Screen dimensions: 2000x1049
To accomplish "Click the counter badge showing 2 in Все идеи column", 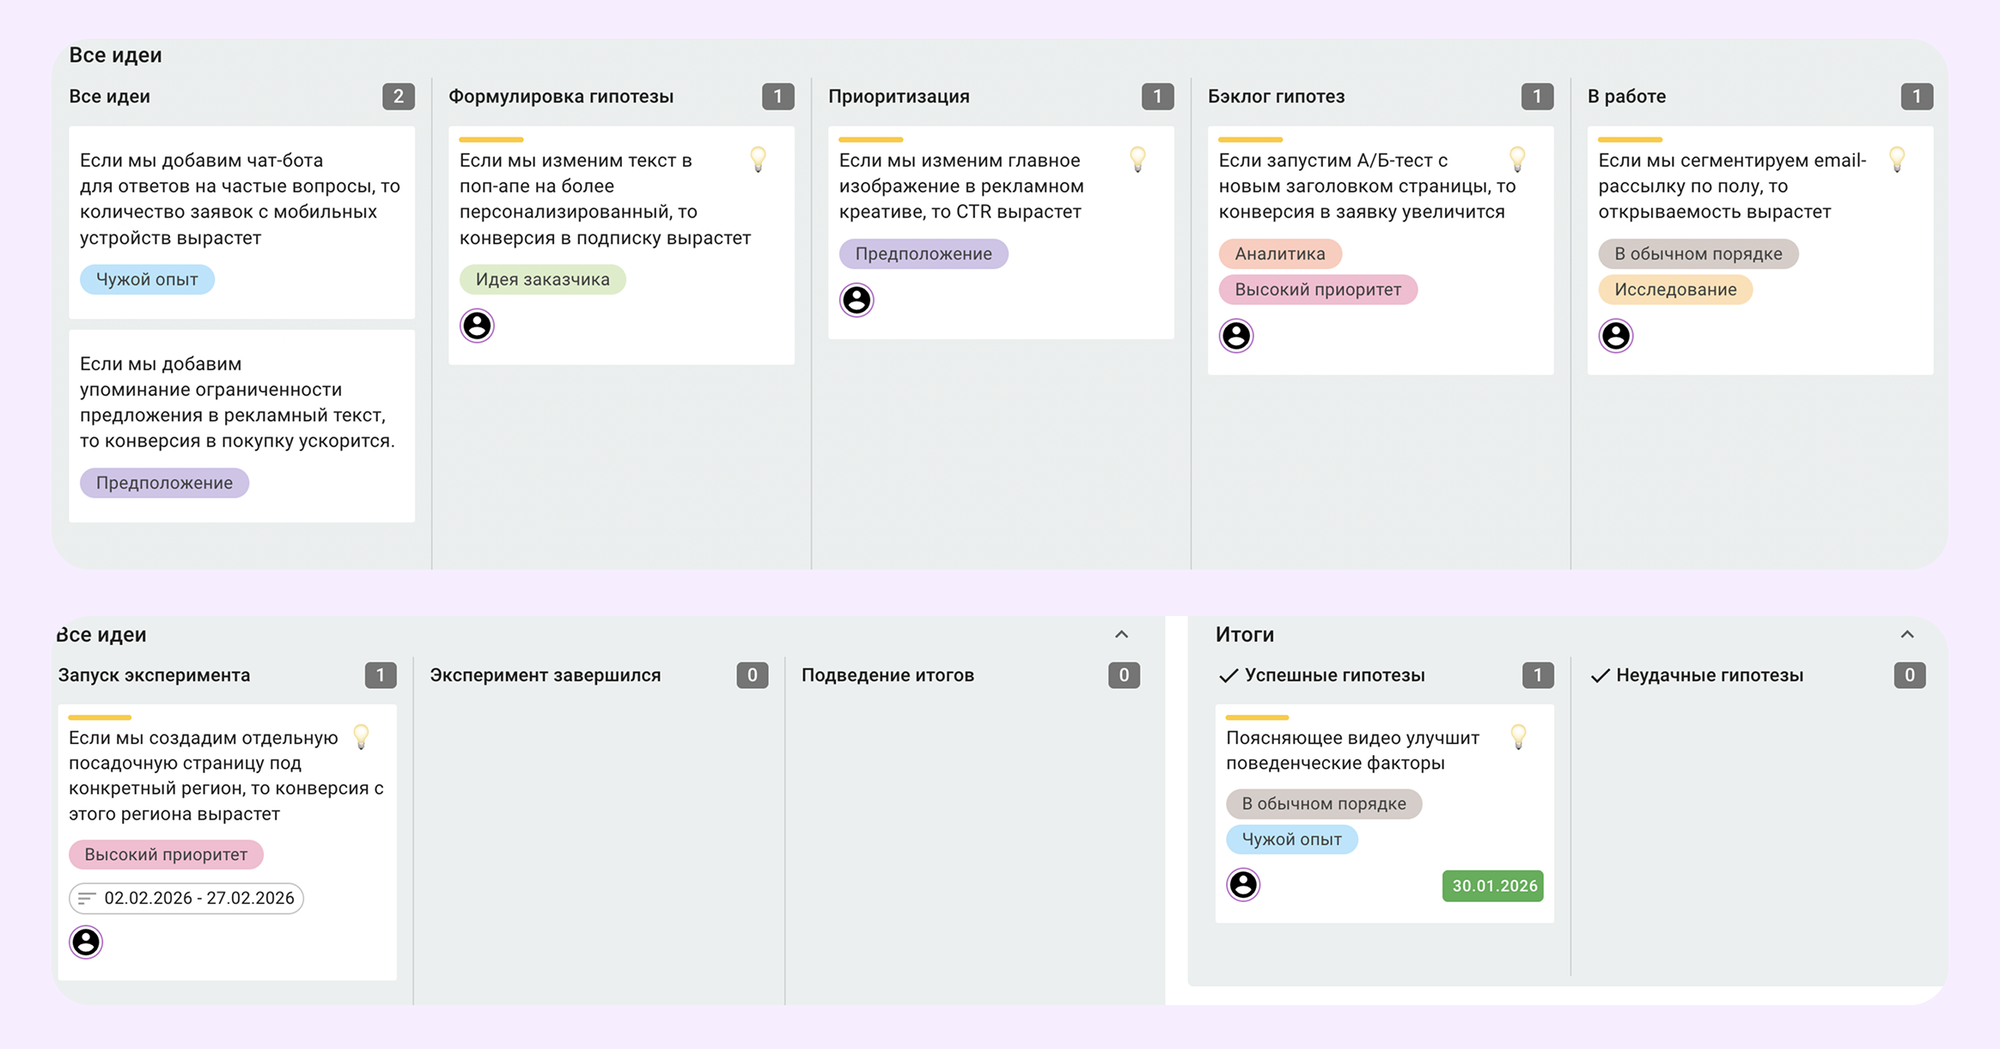I will pos(397,96).
